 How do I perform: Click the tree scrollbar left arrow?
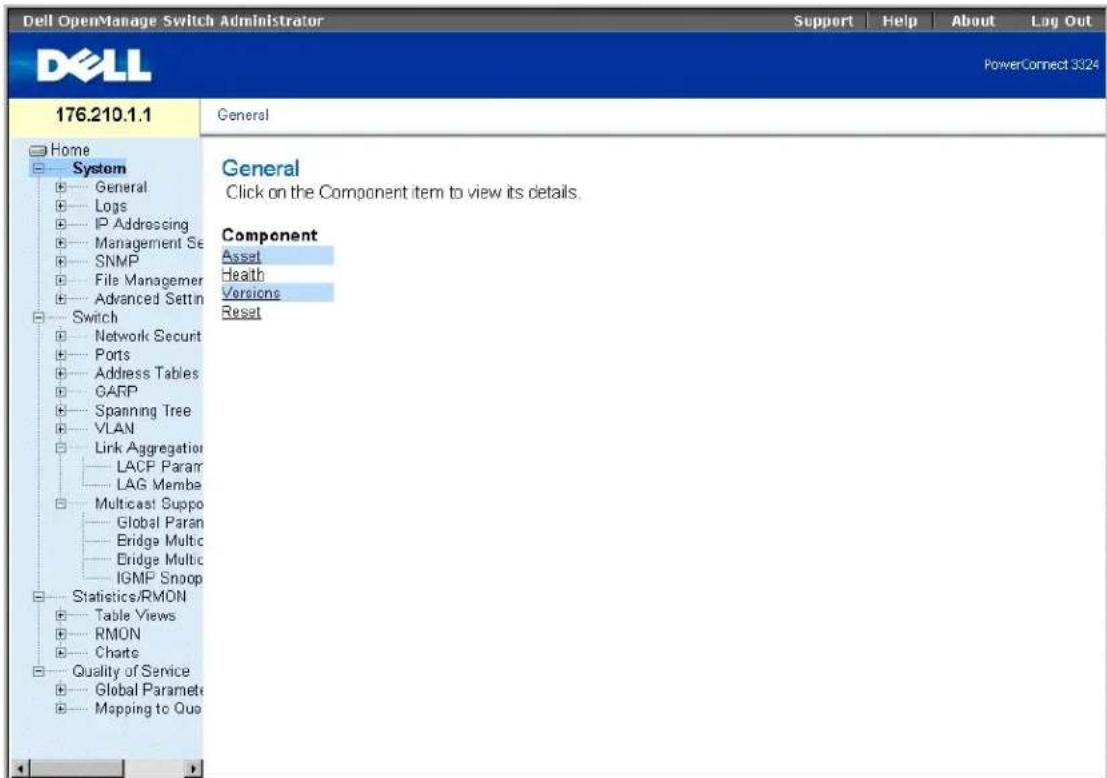22,768
